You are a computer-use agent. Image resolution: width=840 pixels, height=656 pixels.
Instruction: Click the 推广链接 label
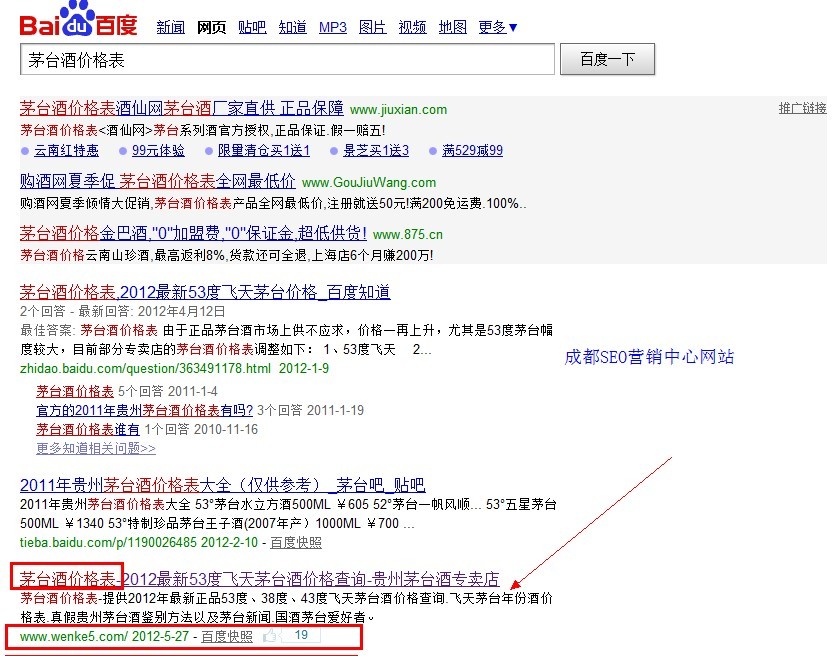tap(802, 108)
